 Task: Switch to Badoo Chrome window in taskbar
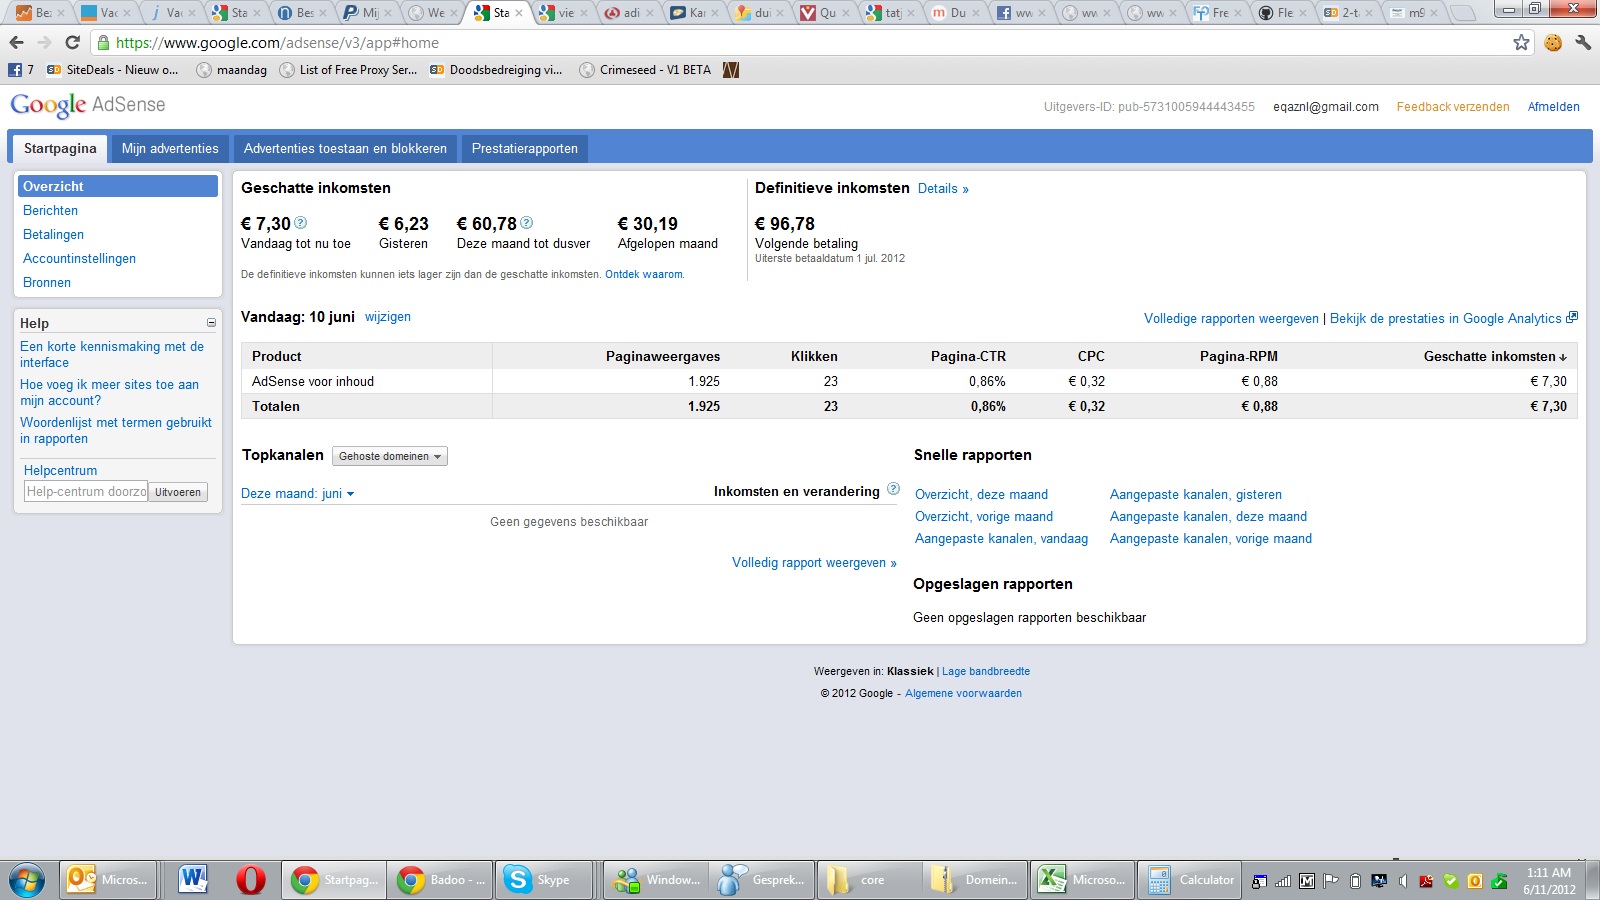tap(440, 880)
